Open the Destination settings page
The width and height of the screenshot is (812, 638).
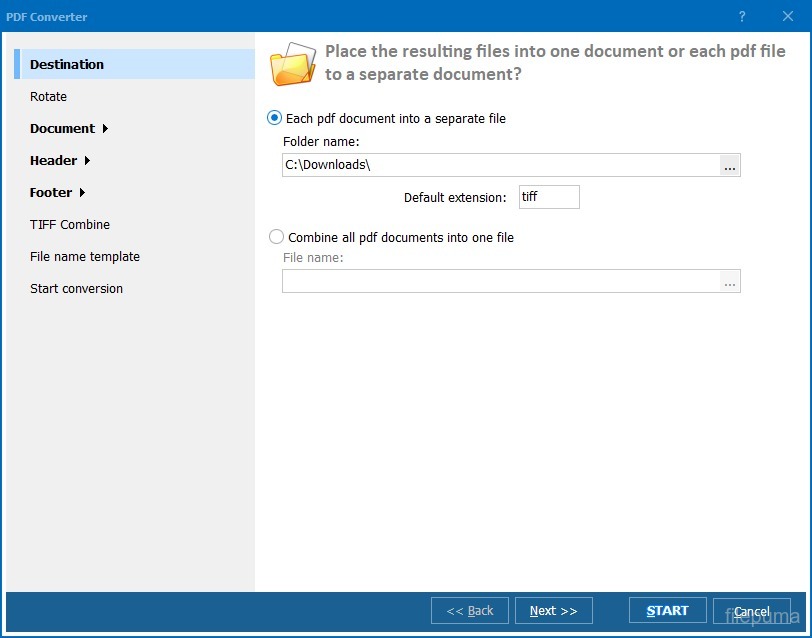[x=67, y=65]
